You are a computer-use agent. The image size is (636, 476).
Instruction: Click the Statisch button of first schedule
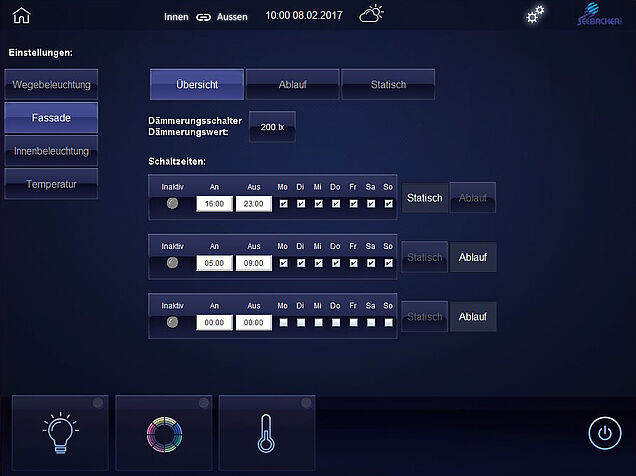click(x=424, y=198)
